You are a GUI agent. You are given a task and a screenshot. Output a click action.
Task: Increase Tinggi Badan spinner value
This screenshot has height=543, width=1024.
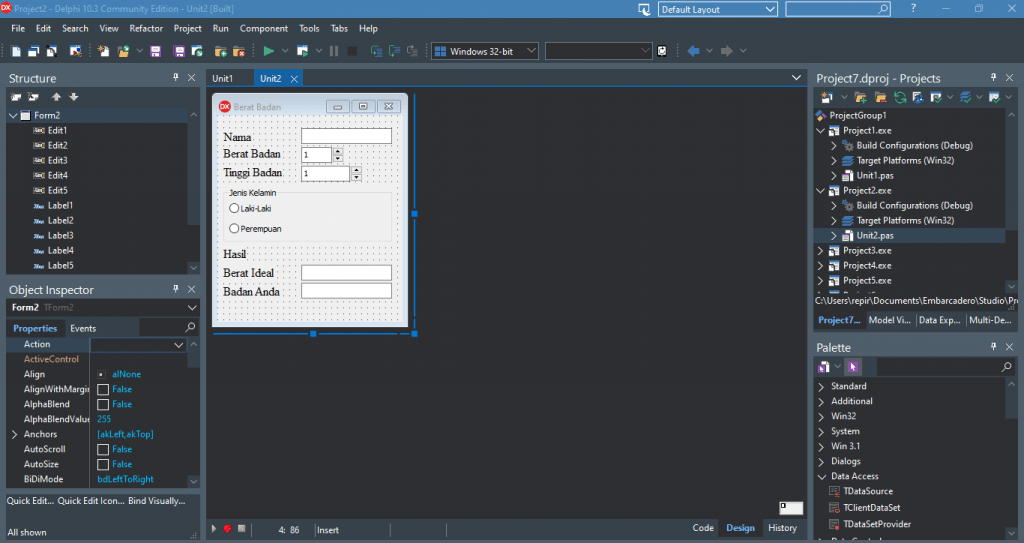pos(356,170)
